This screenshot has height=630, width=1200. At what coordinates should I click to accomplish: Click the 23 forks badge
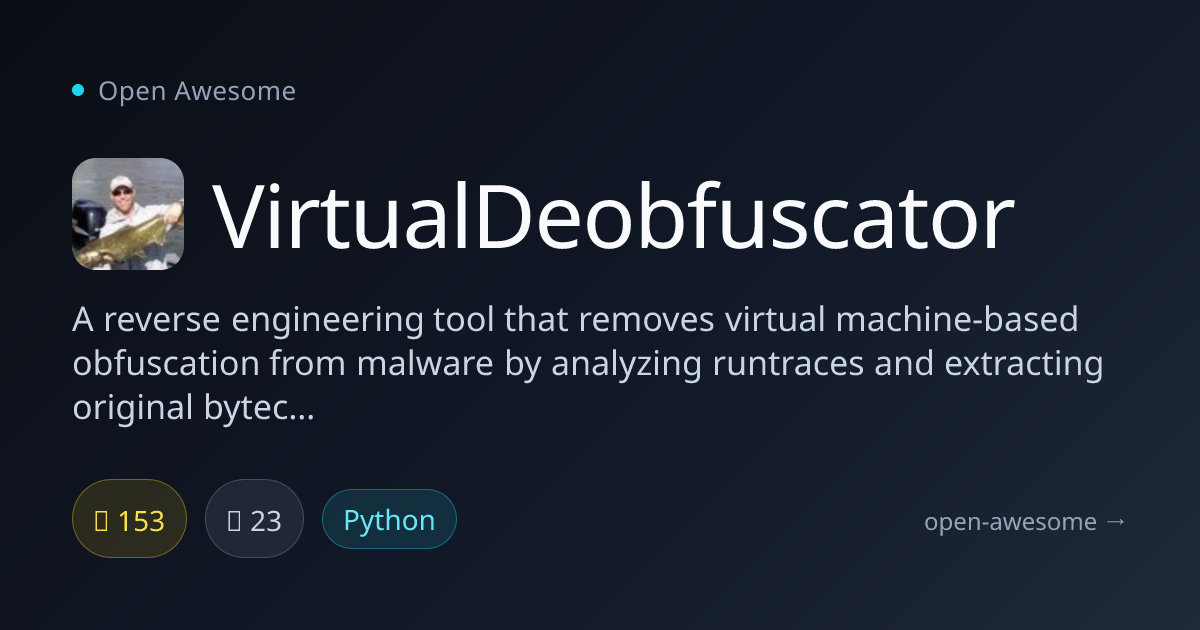pos(254,519)
